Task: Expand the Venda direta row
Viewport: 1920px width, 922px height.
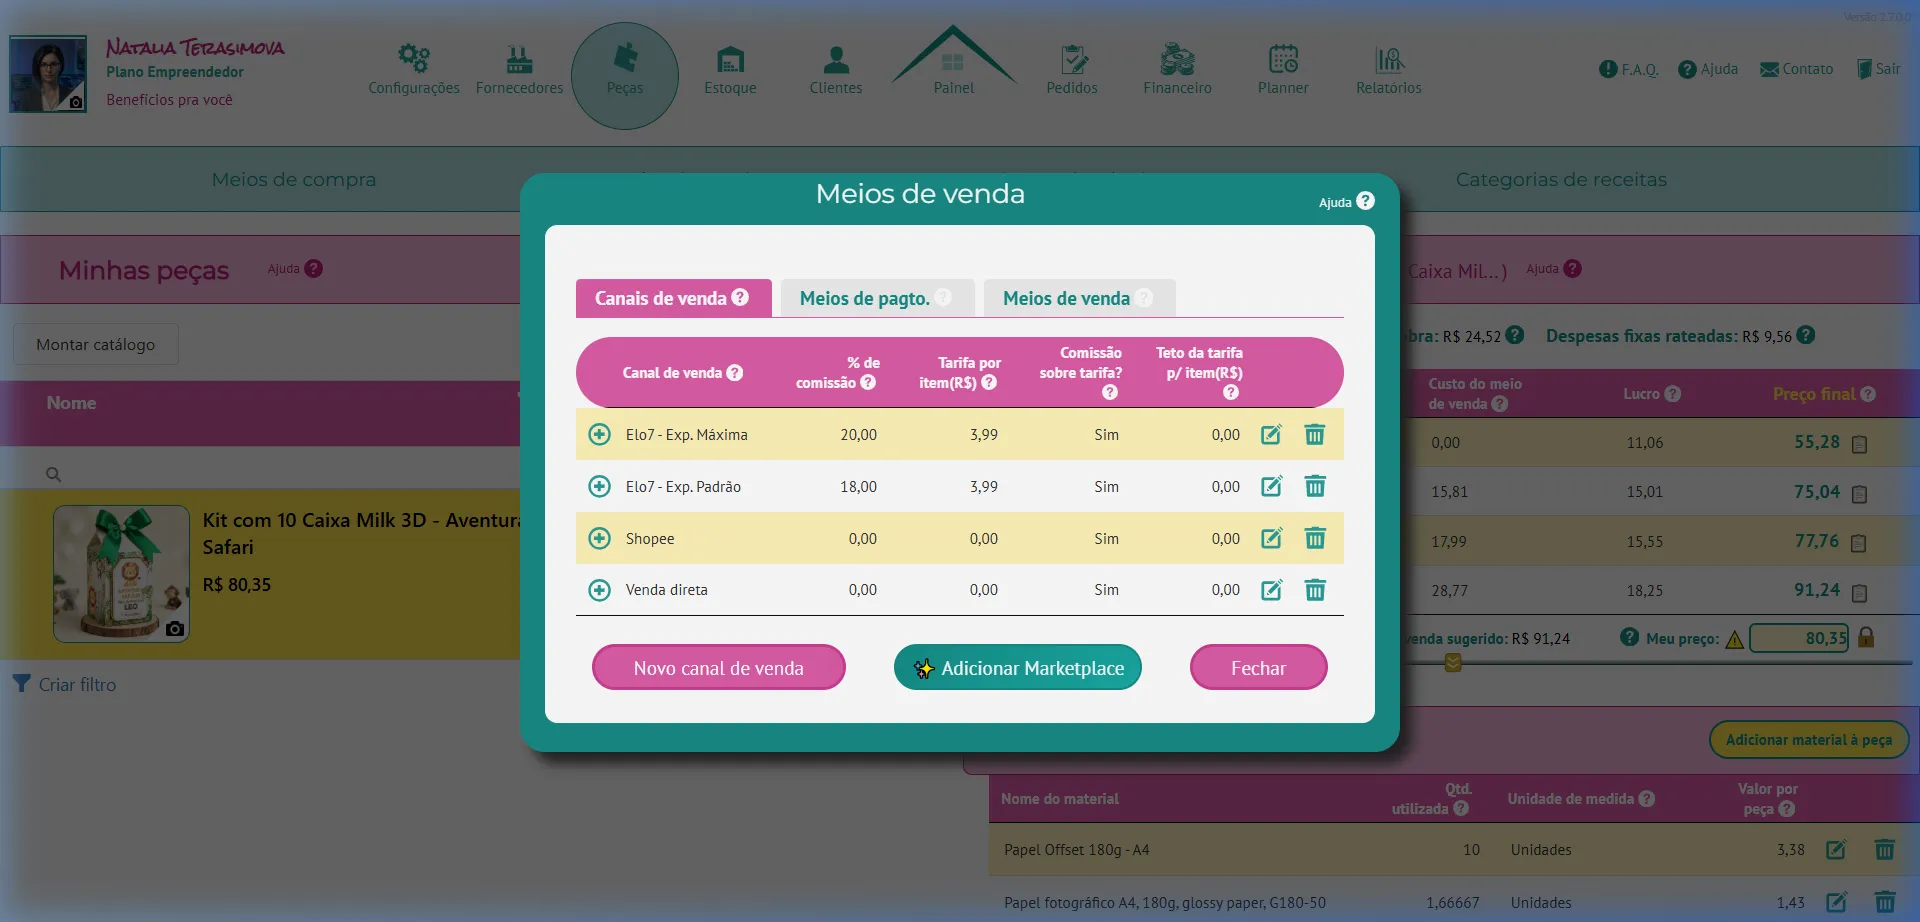Action: (x=599, y=590)
